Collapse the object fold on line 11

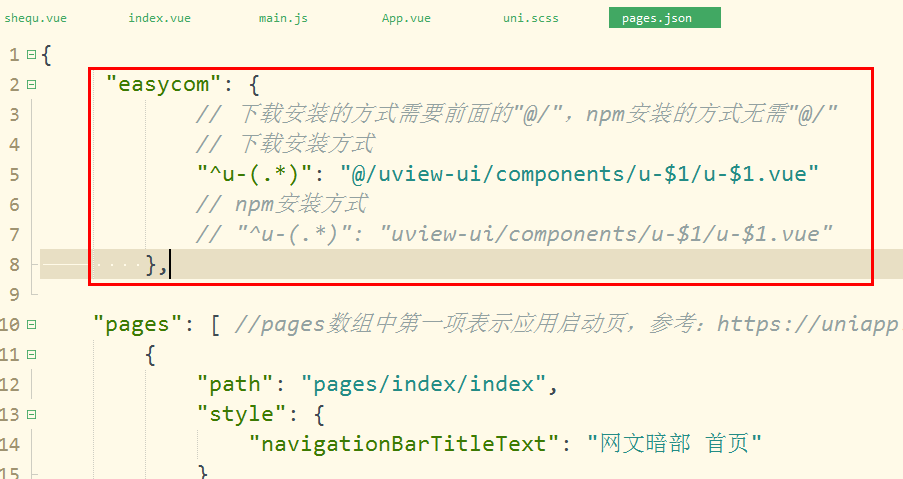pos(32,354)
